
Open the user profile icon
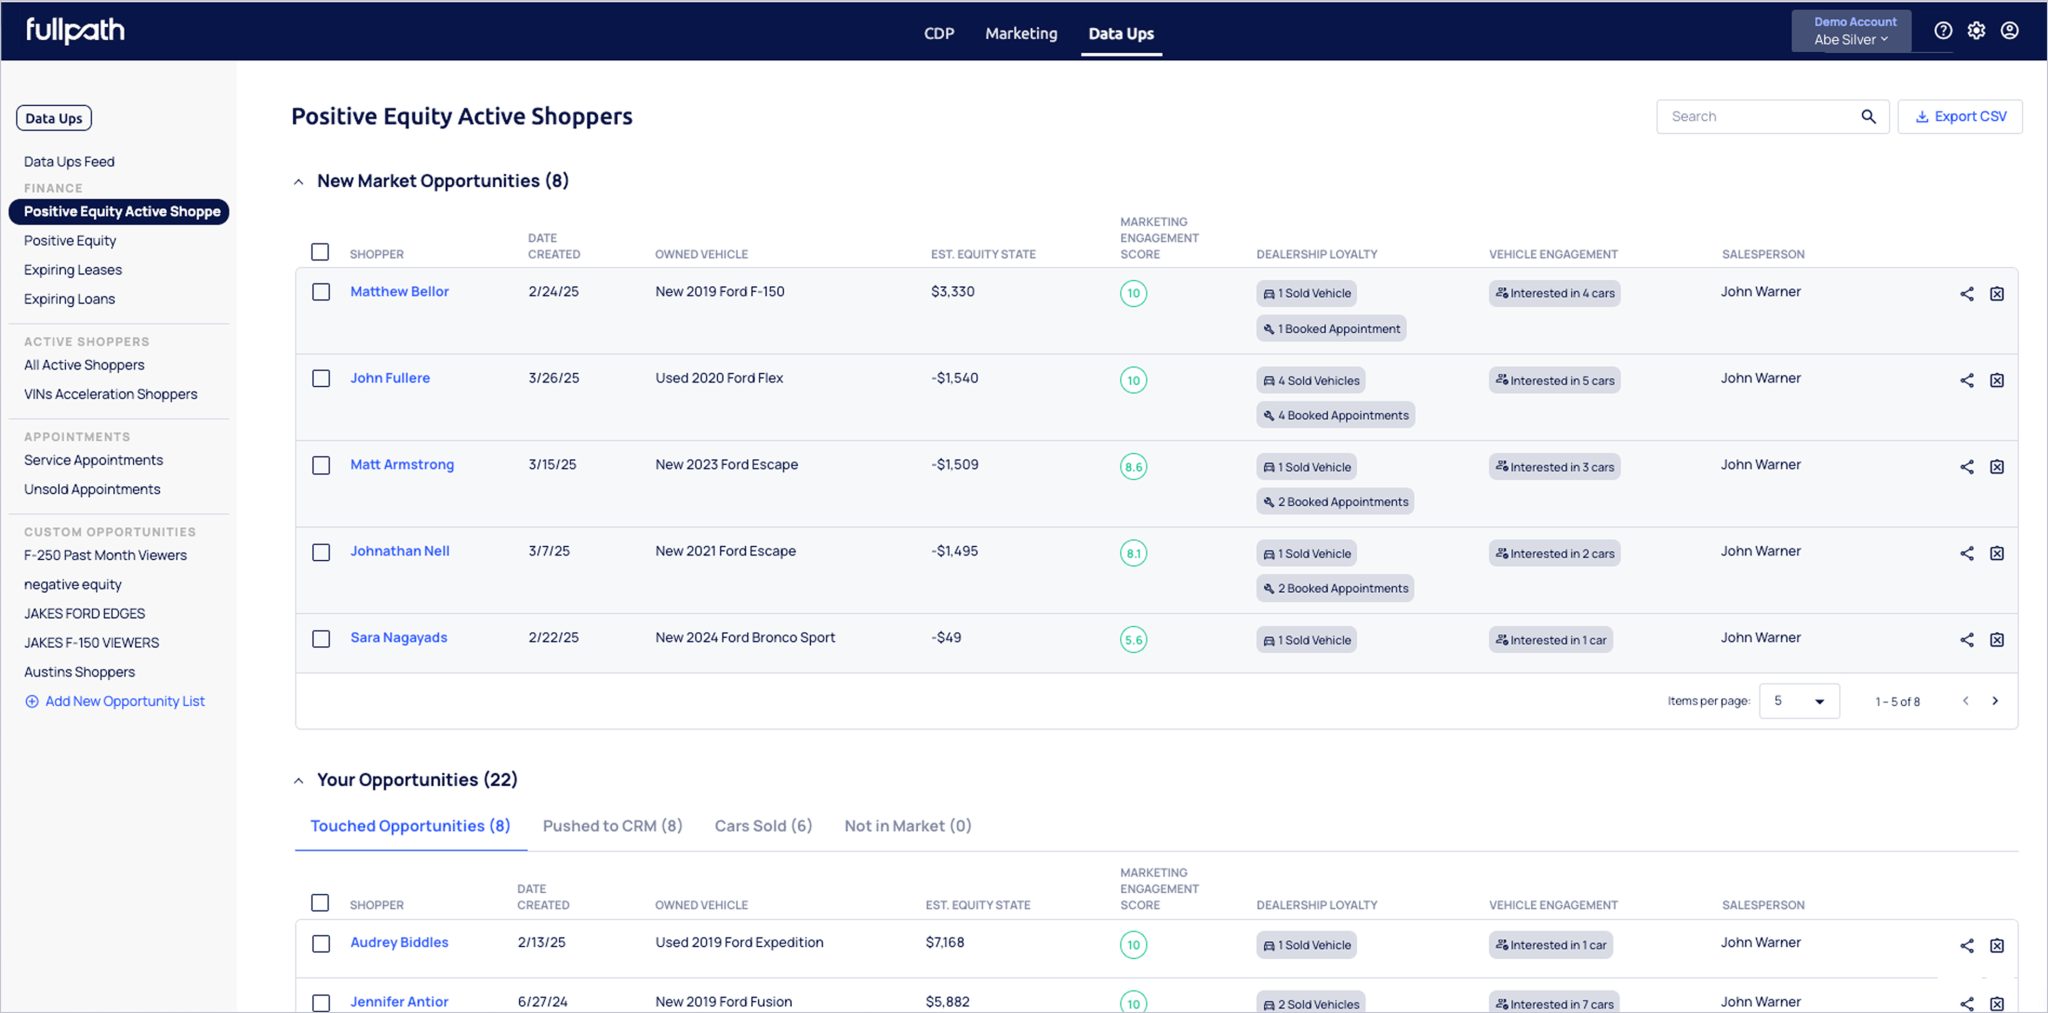(2009, 31)
